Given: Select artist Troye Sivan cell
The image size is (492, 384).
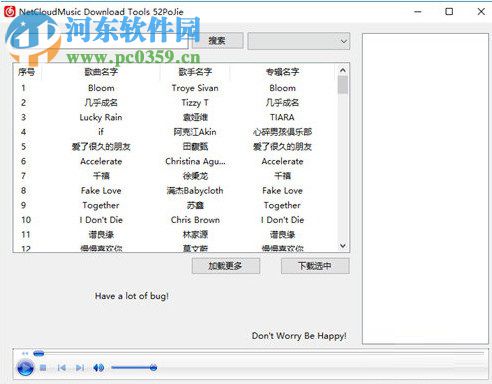Looking at the screenshot, I should 195,88.
